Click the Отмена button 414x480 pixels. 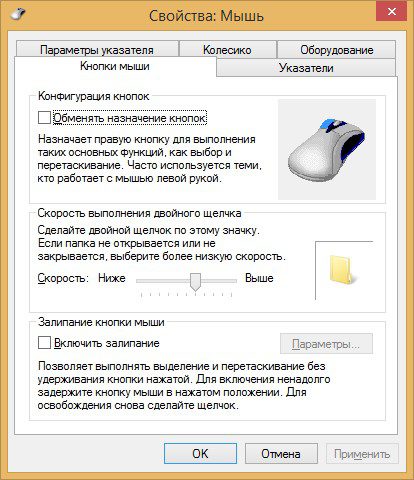281,453
